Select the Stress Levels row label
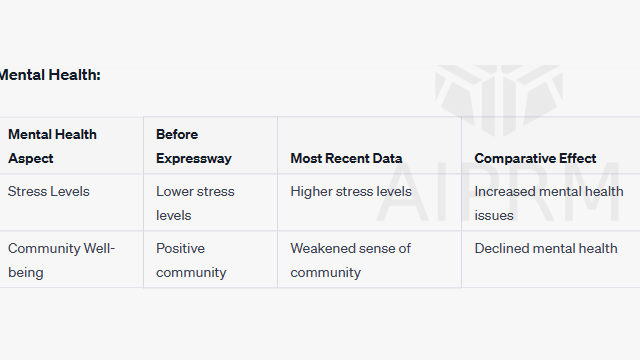Image resolution: width=640 pixels, height=360 pixels. pos(49,191)
